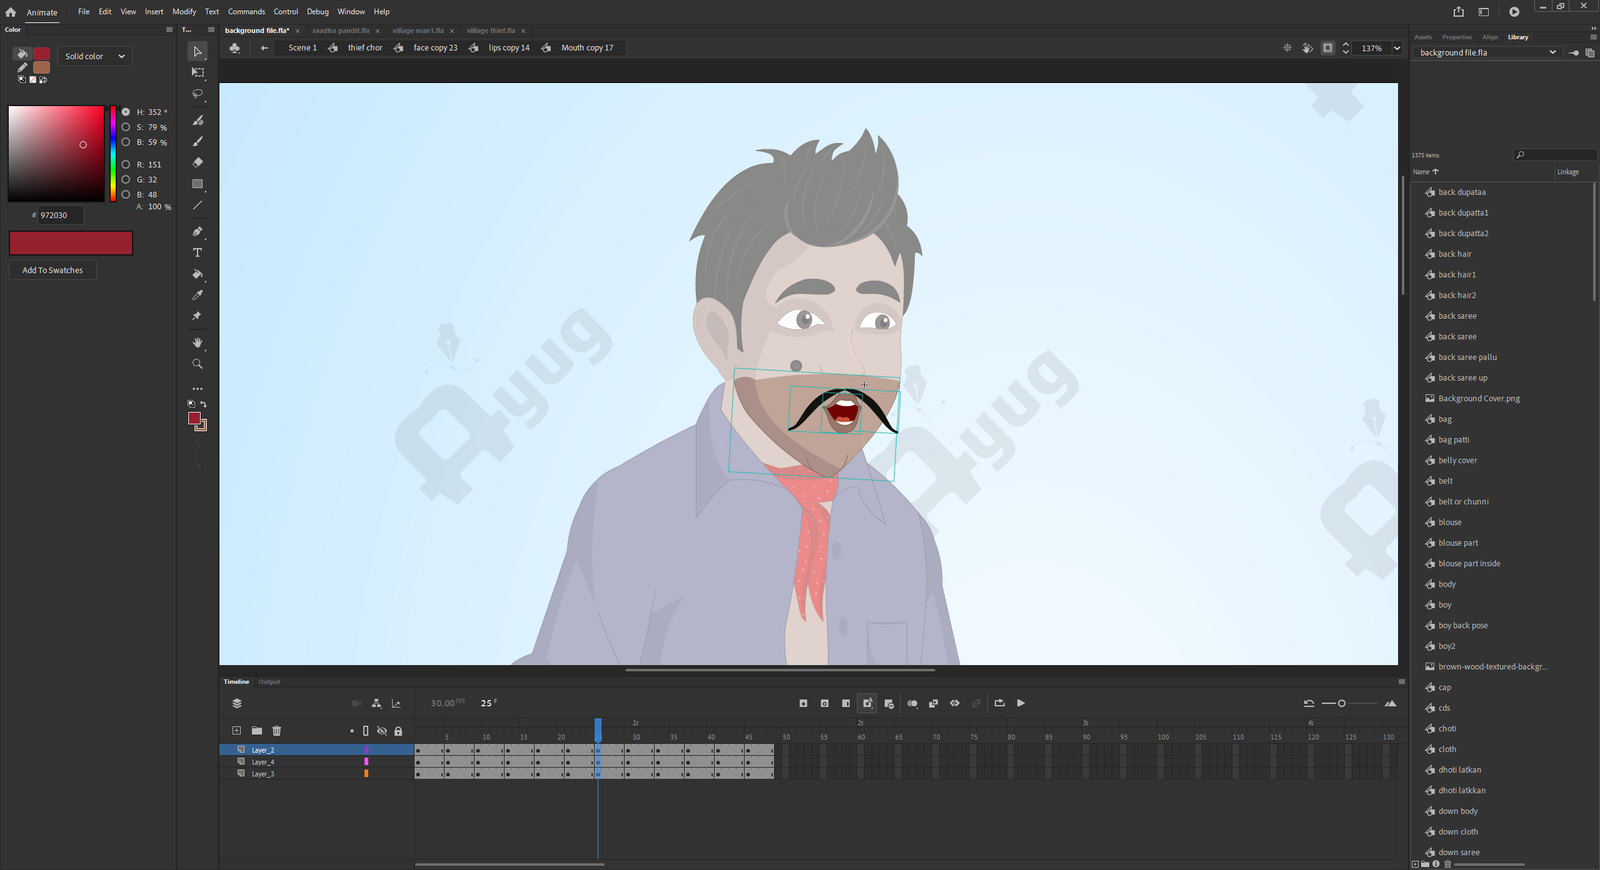
Task: Open the stage zoom 137% dropdown
Action: pos(1397,48)
